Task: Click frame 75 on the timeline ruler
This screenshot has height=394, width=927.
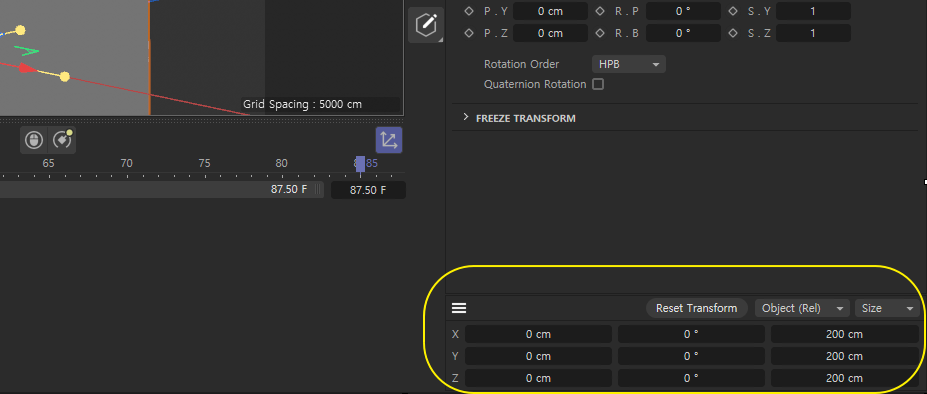Action: coord(204,163)
